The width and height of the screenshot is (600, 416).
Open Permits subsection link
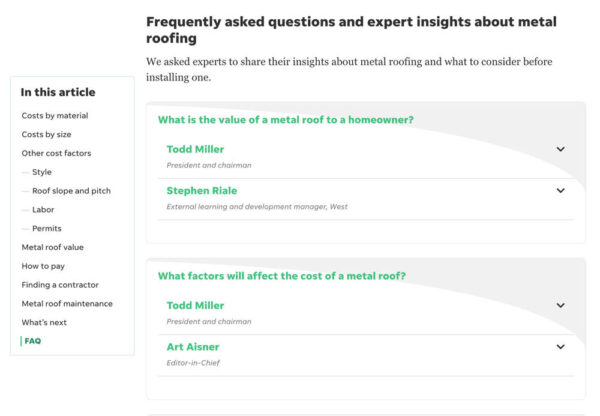(x=46, y=229)
